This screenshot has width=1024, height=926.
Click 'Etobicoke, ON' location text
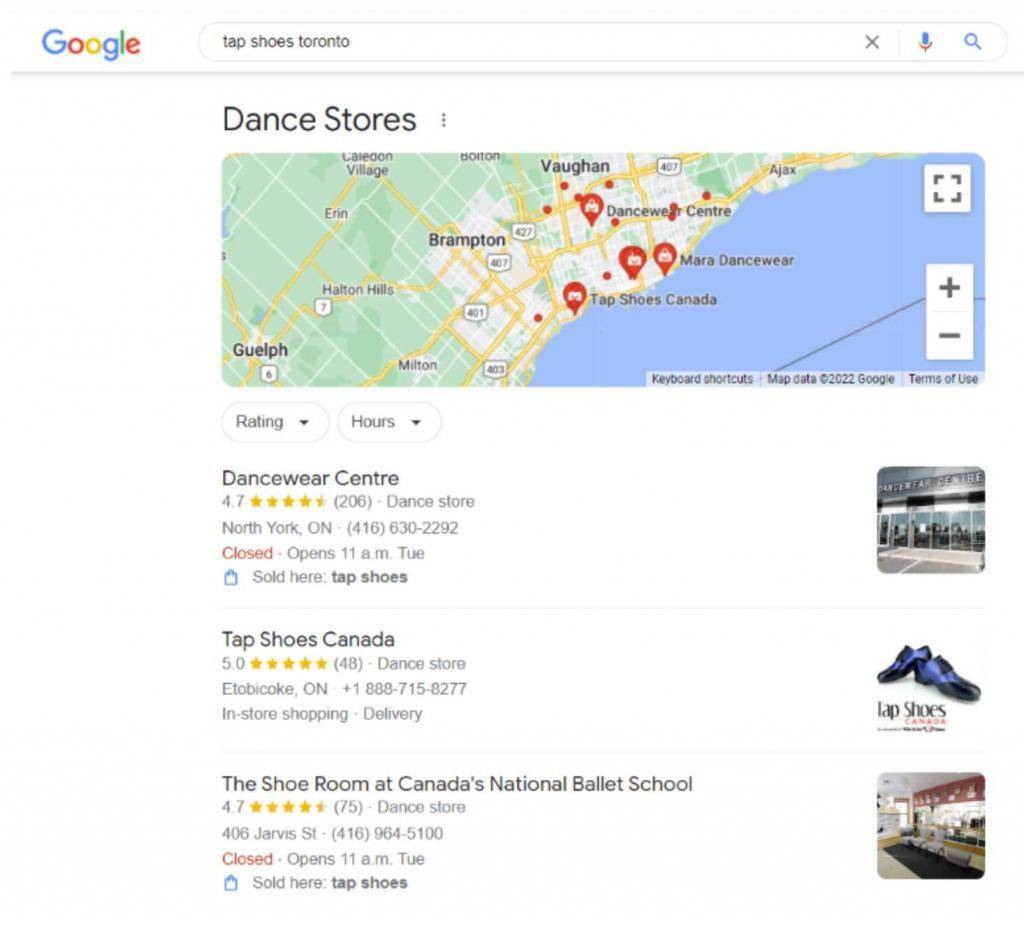(275, 689)
